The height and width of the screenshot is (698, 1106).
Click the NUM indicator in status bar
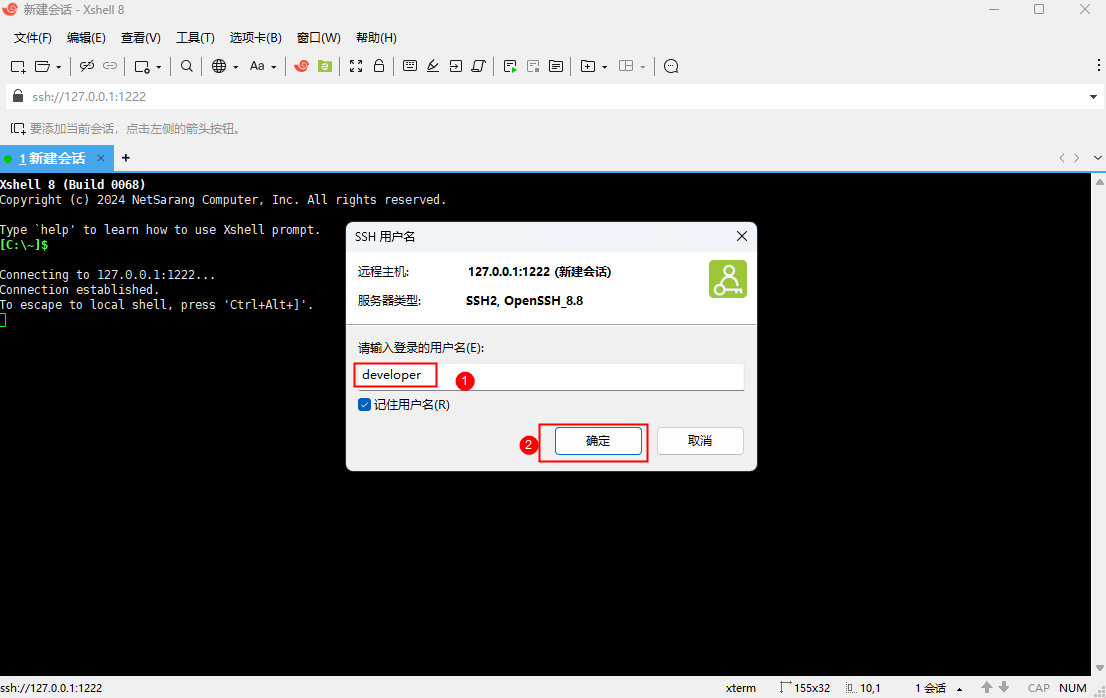click(1073, 688)
